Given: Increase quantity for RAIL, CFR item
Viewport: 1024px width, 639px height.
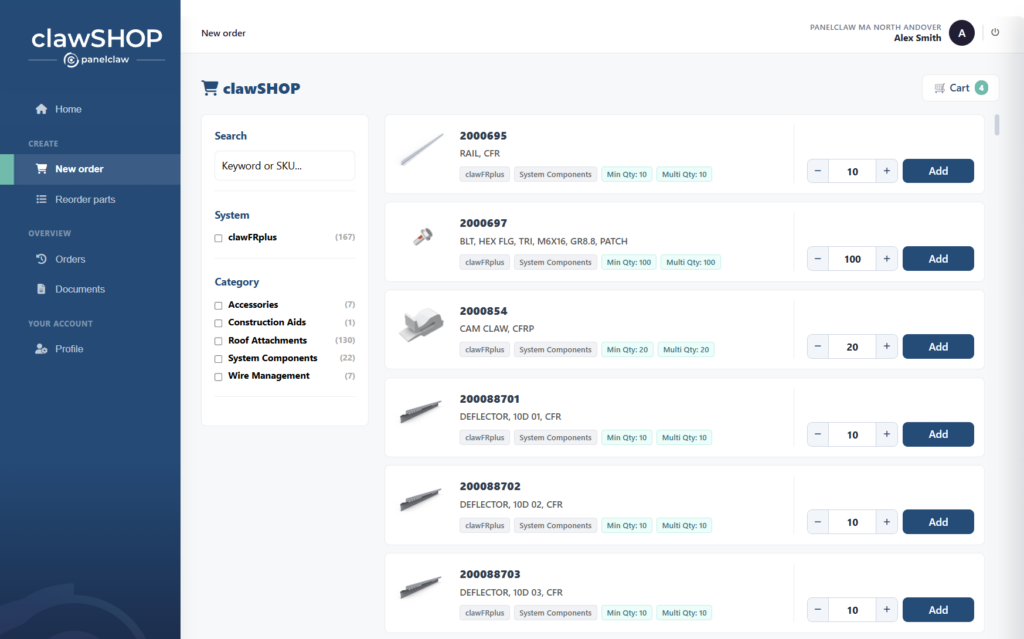Looking at the screenshot, I should (886, 171).
